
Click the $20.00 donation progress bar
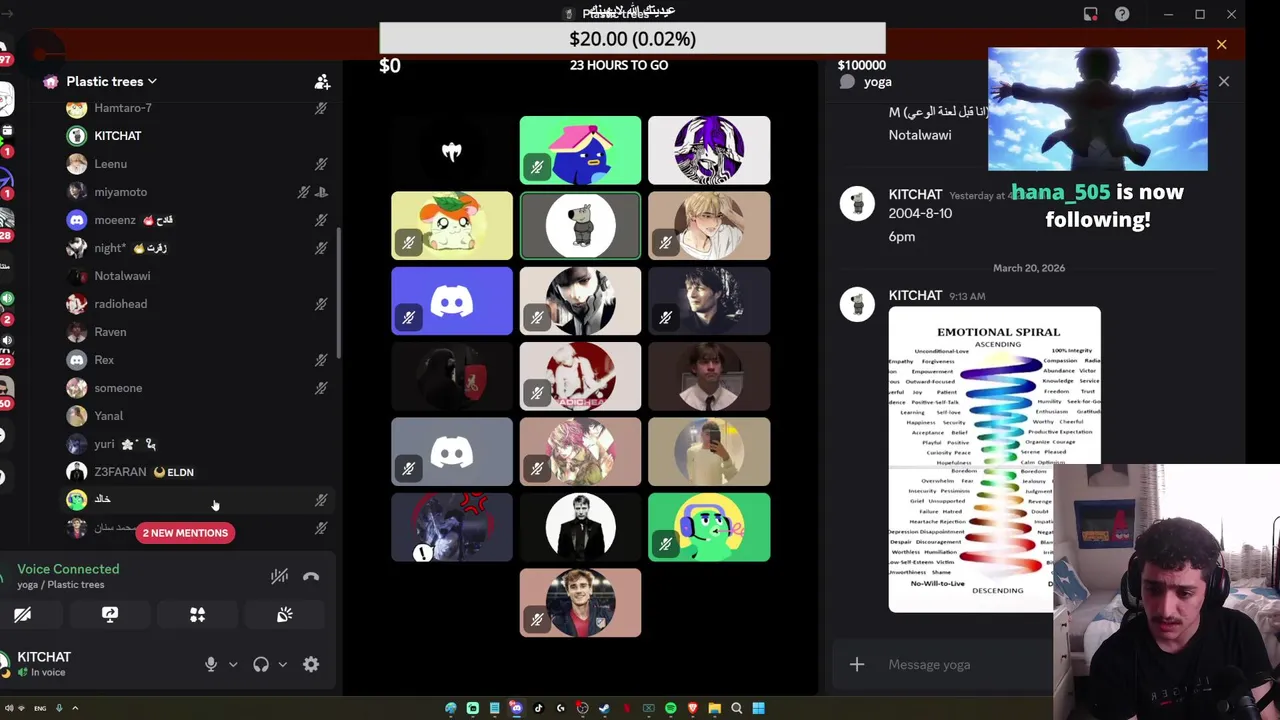coord(632,39)
